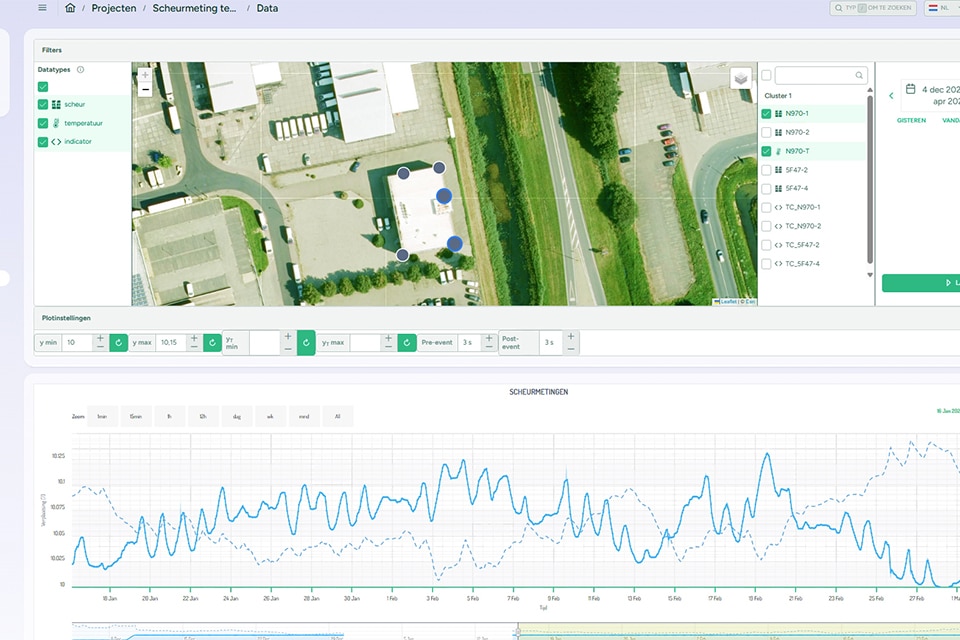Open the Scheurmeting breadcrumb link

(x=194, y=8)
